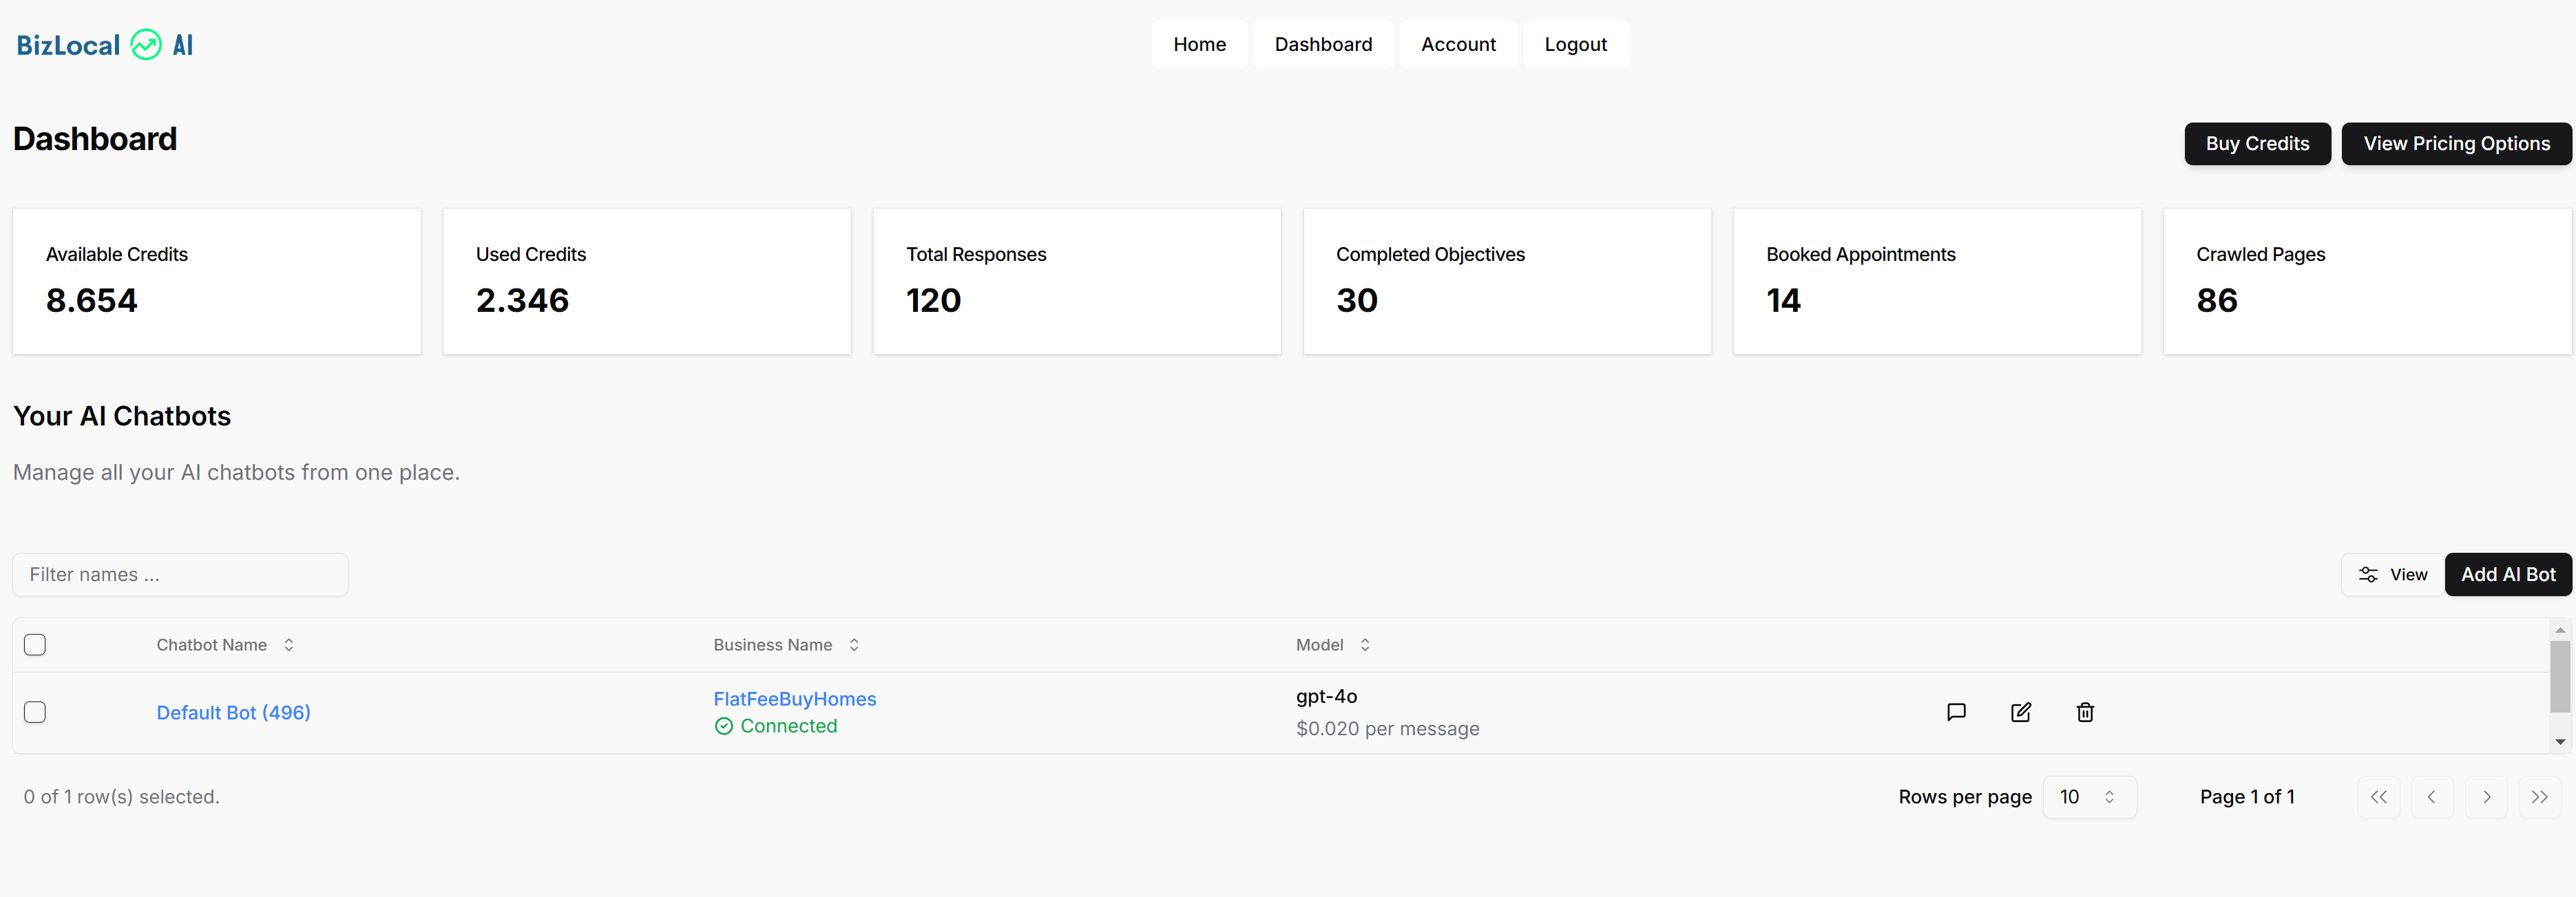Viewport: 2576px width, 897px height.
Task: Sort by Model column
Action: click(x=1332, y=645)
